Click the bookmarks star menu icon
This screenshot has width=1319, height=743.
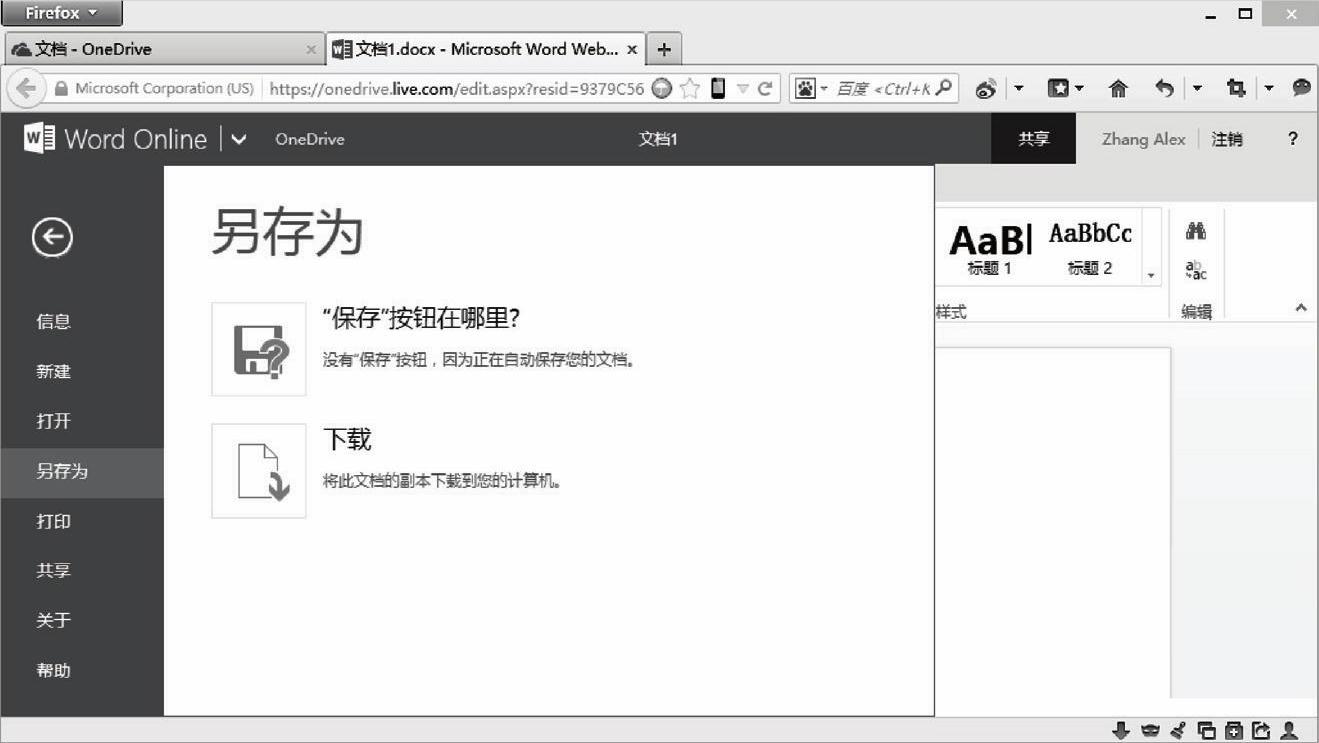(x=1058, y=88)
